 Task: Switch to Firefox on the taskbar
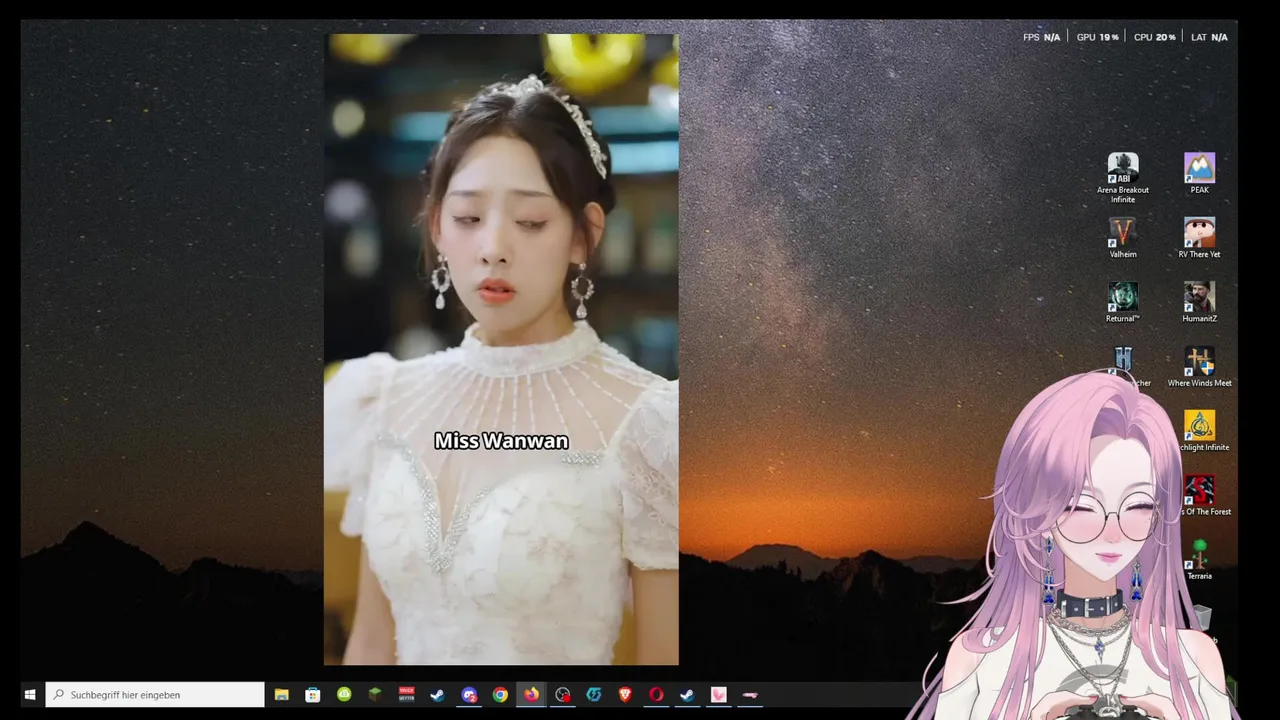click(531, 695)
